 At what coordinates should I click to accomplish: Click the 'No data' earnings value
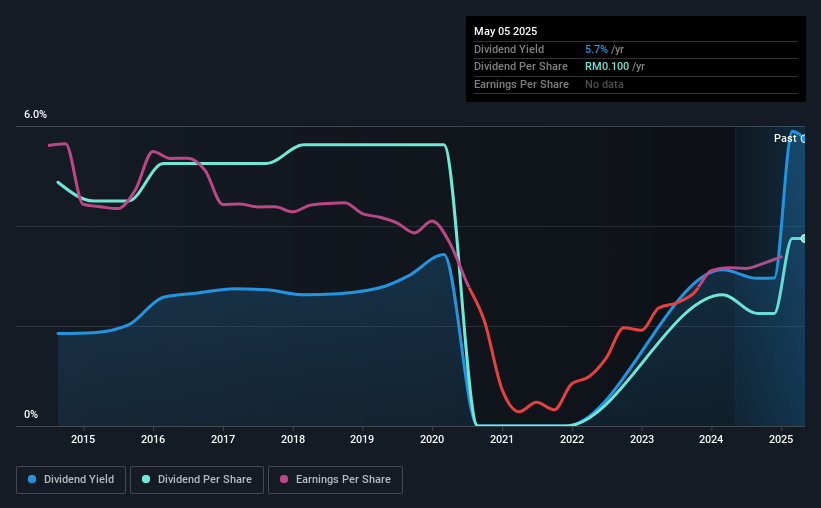click(604, 84)
